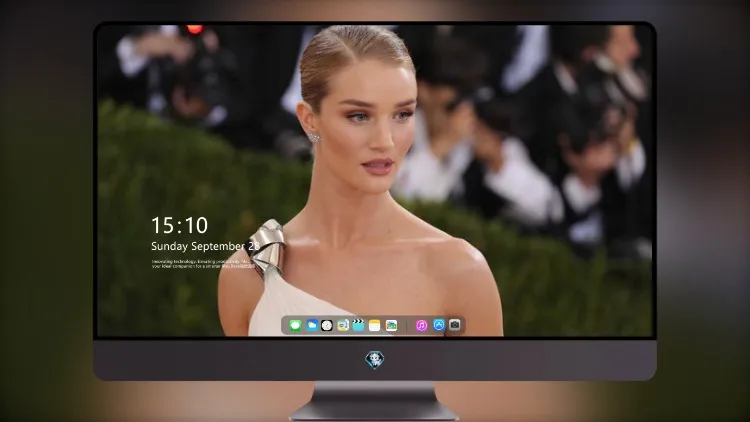Open the clapperboard video app in dock
Screen dimensions: 750x422
tap(358, 326)
